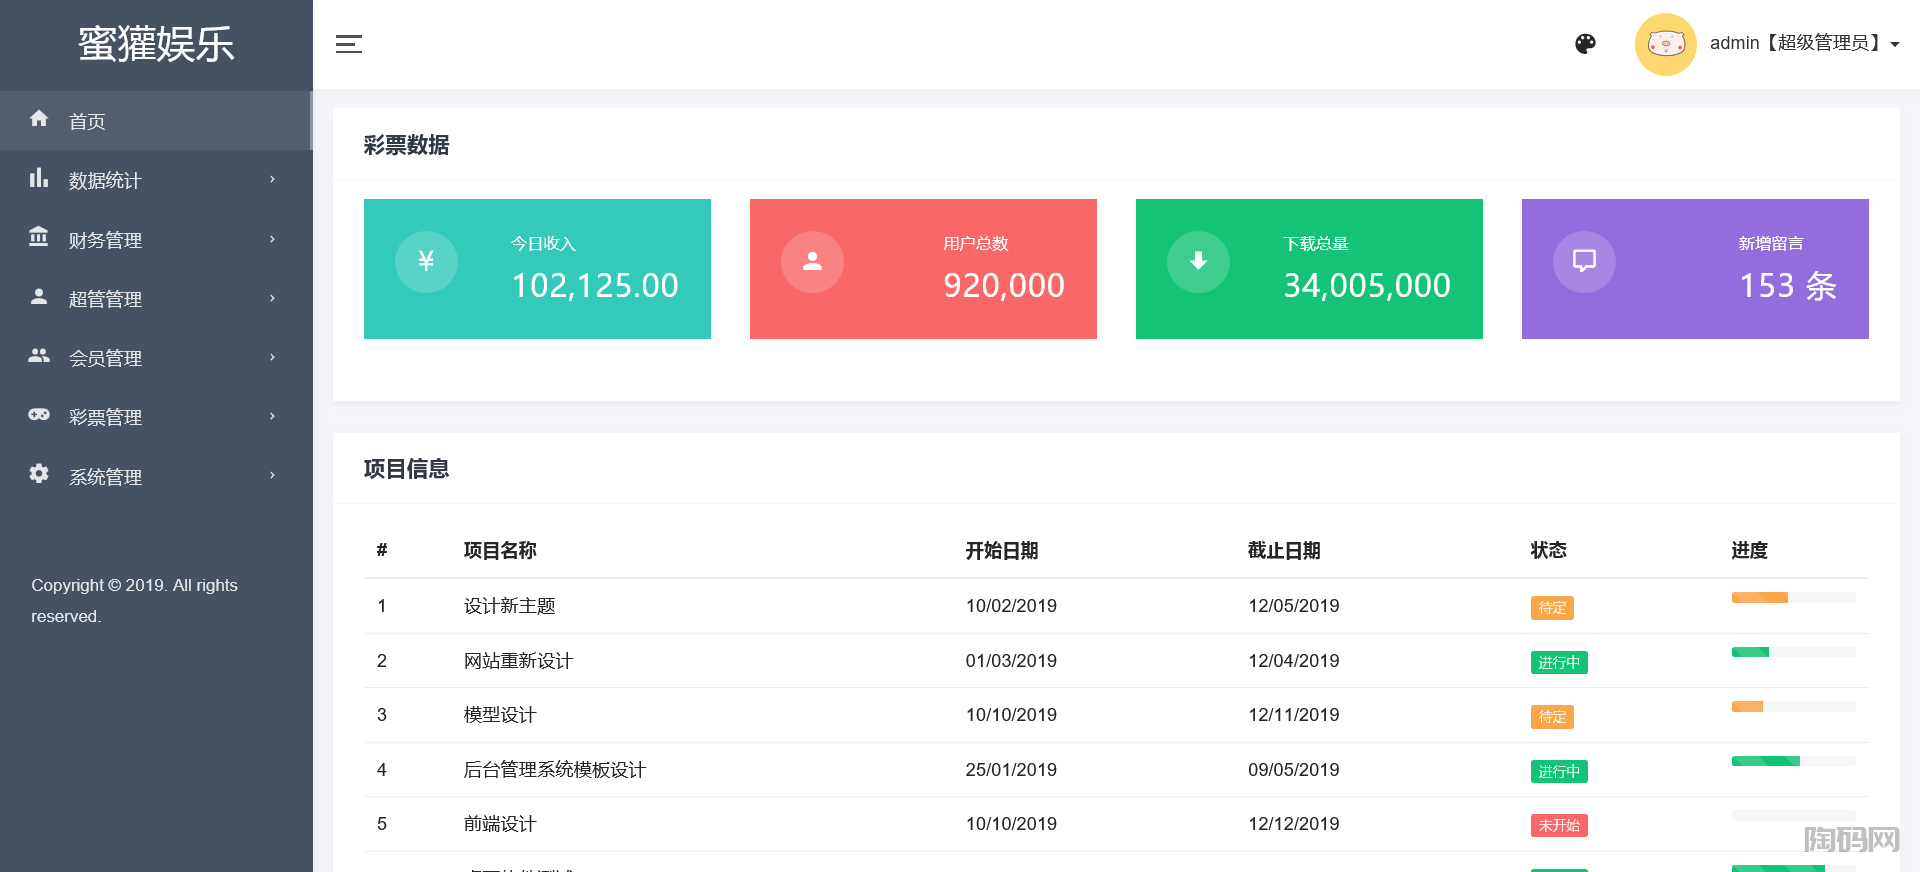Expand the 会员管理 submenu arrow
Image resolution: width=1920 pixels, height=872 pixels.
coord(272,357)
